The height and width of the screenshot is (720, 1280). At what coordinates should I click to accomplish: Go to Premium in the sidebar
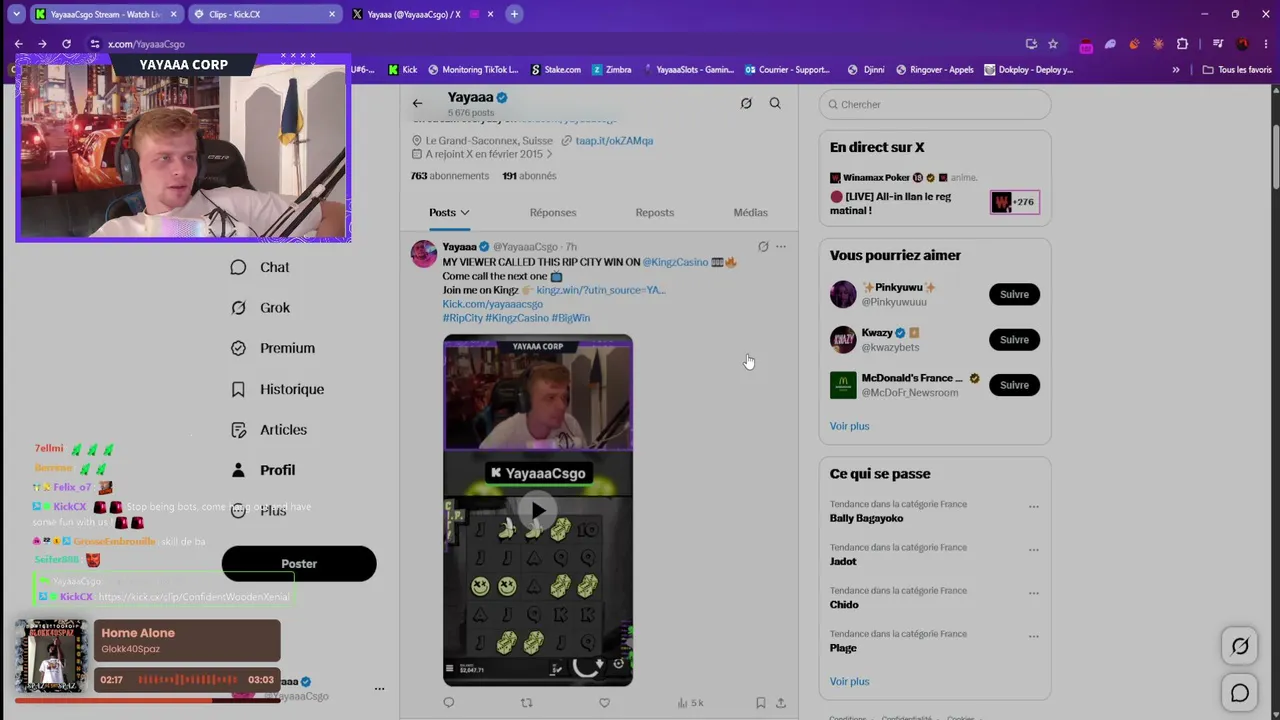click(272, 348)
